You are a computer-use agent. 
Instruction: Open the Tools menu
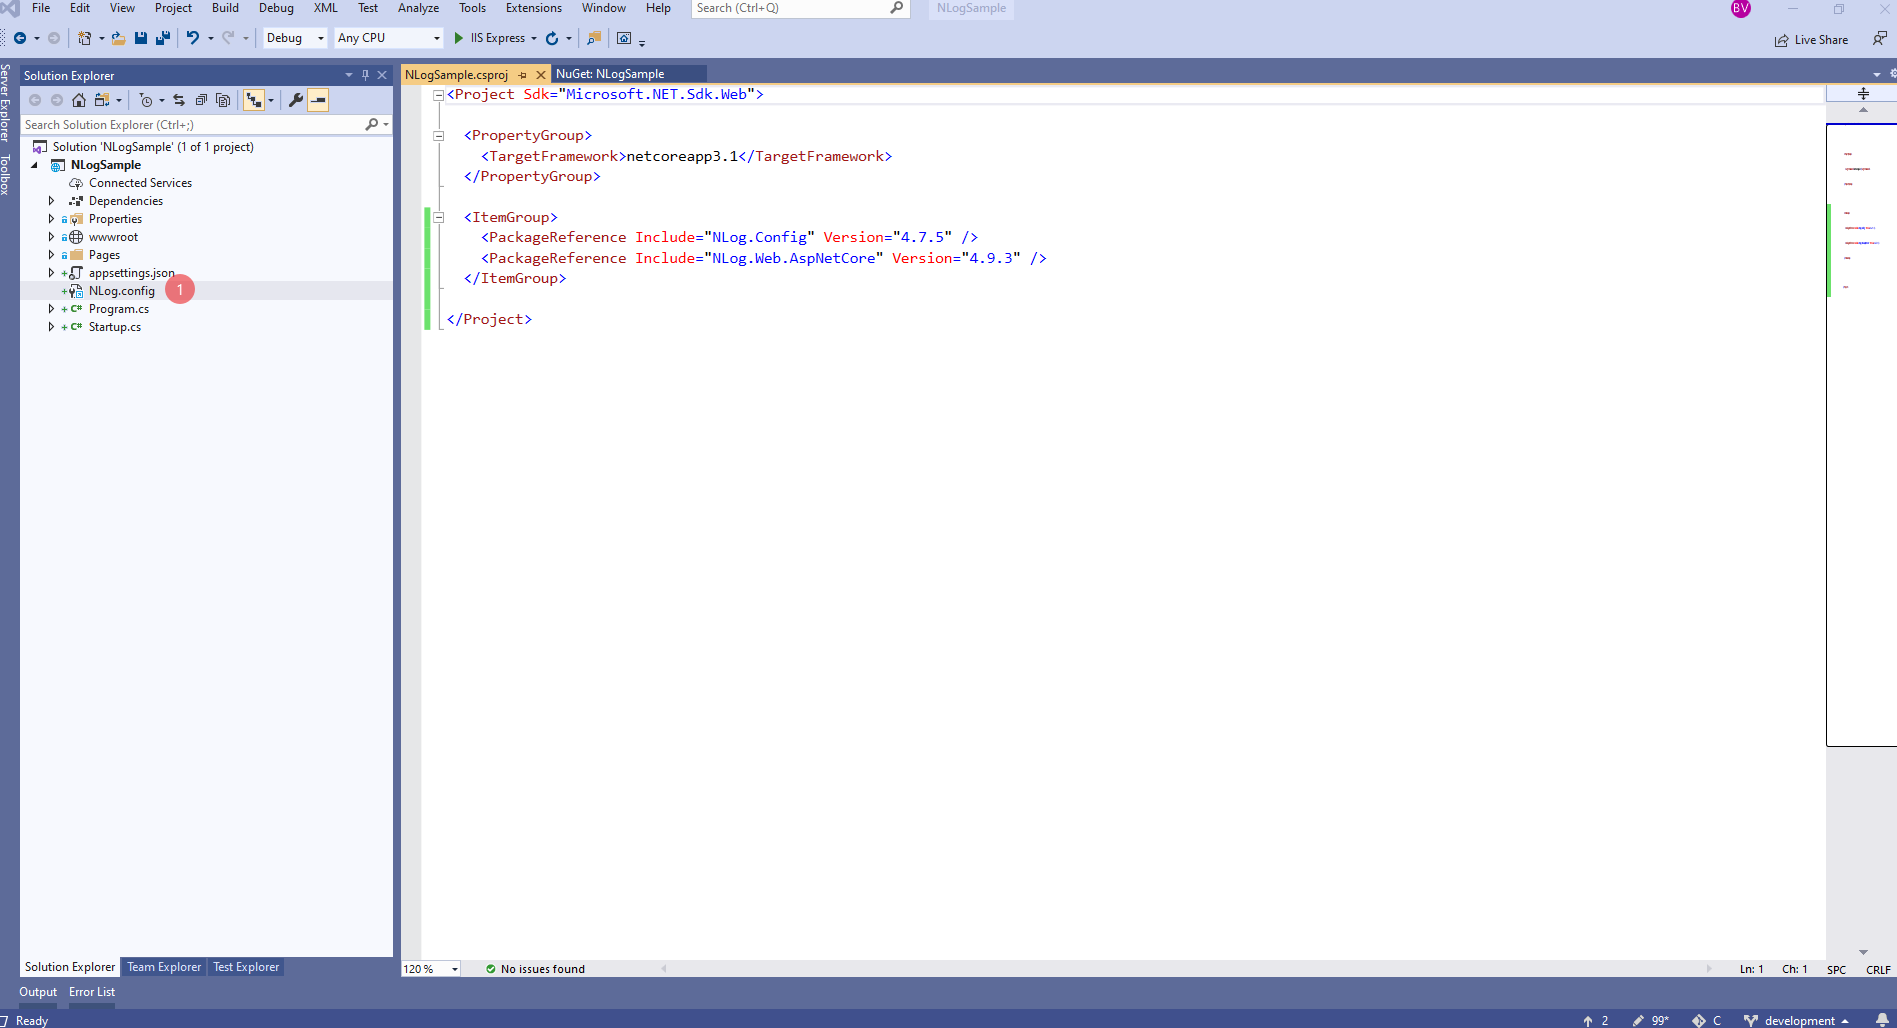coord(472,8)
